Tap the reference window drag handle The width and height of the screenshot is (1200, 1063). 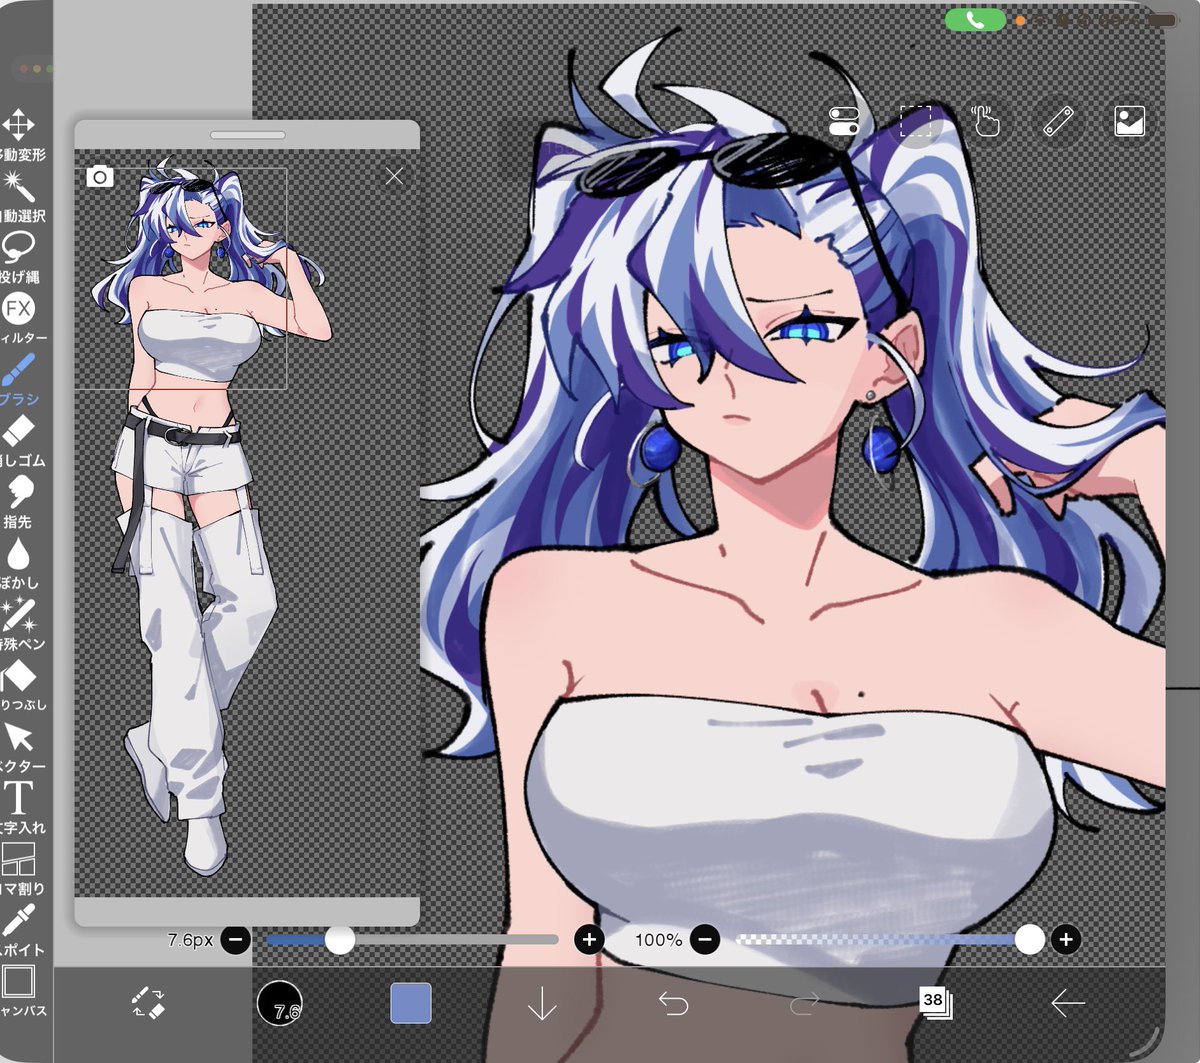pyautogui.click(x=247, y=134)
